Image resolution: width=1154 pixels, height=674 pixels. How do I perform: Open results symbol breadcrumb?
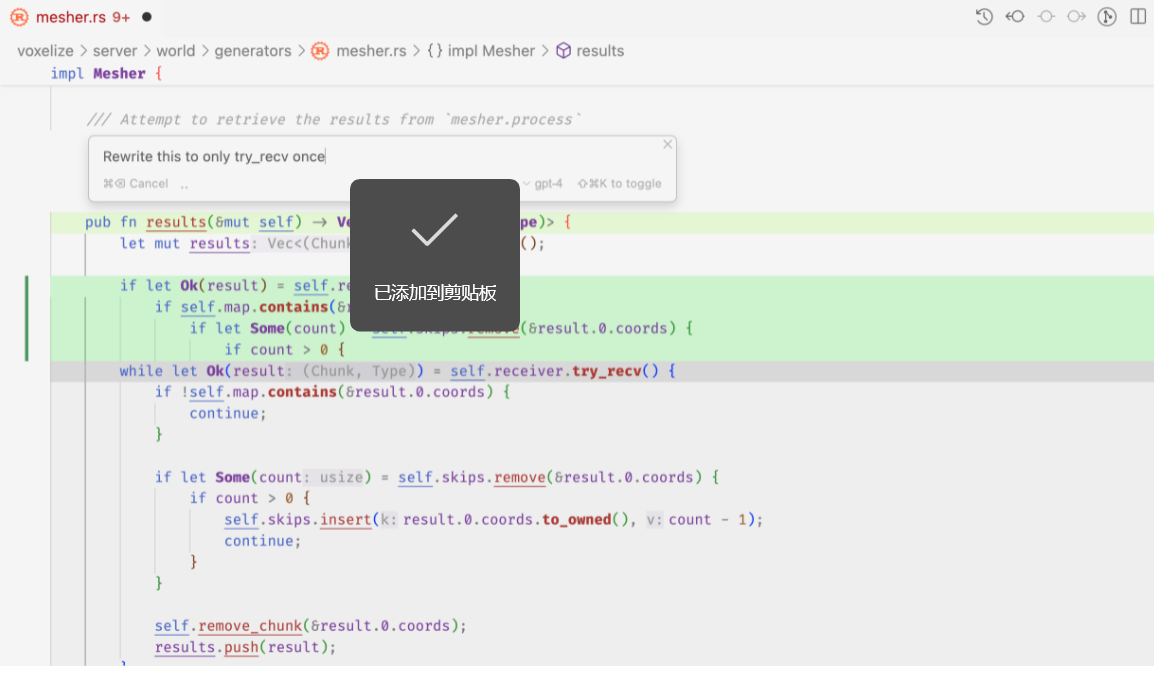590,51
